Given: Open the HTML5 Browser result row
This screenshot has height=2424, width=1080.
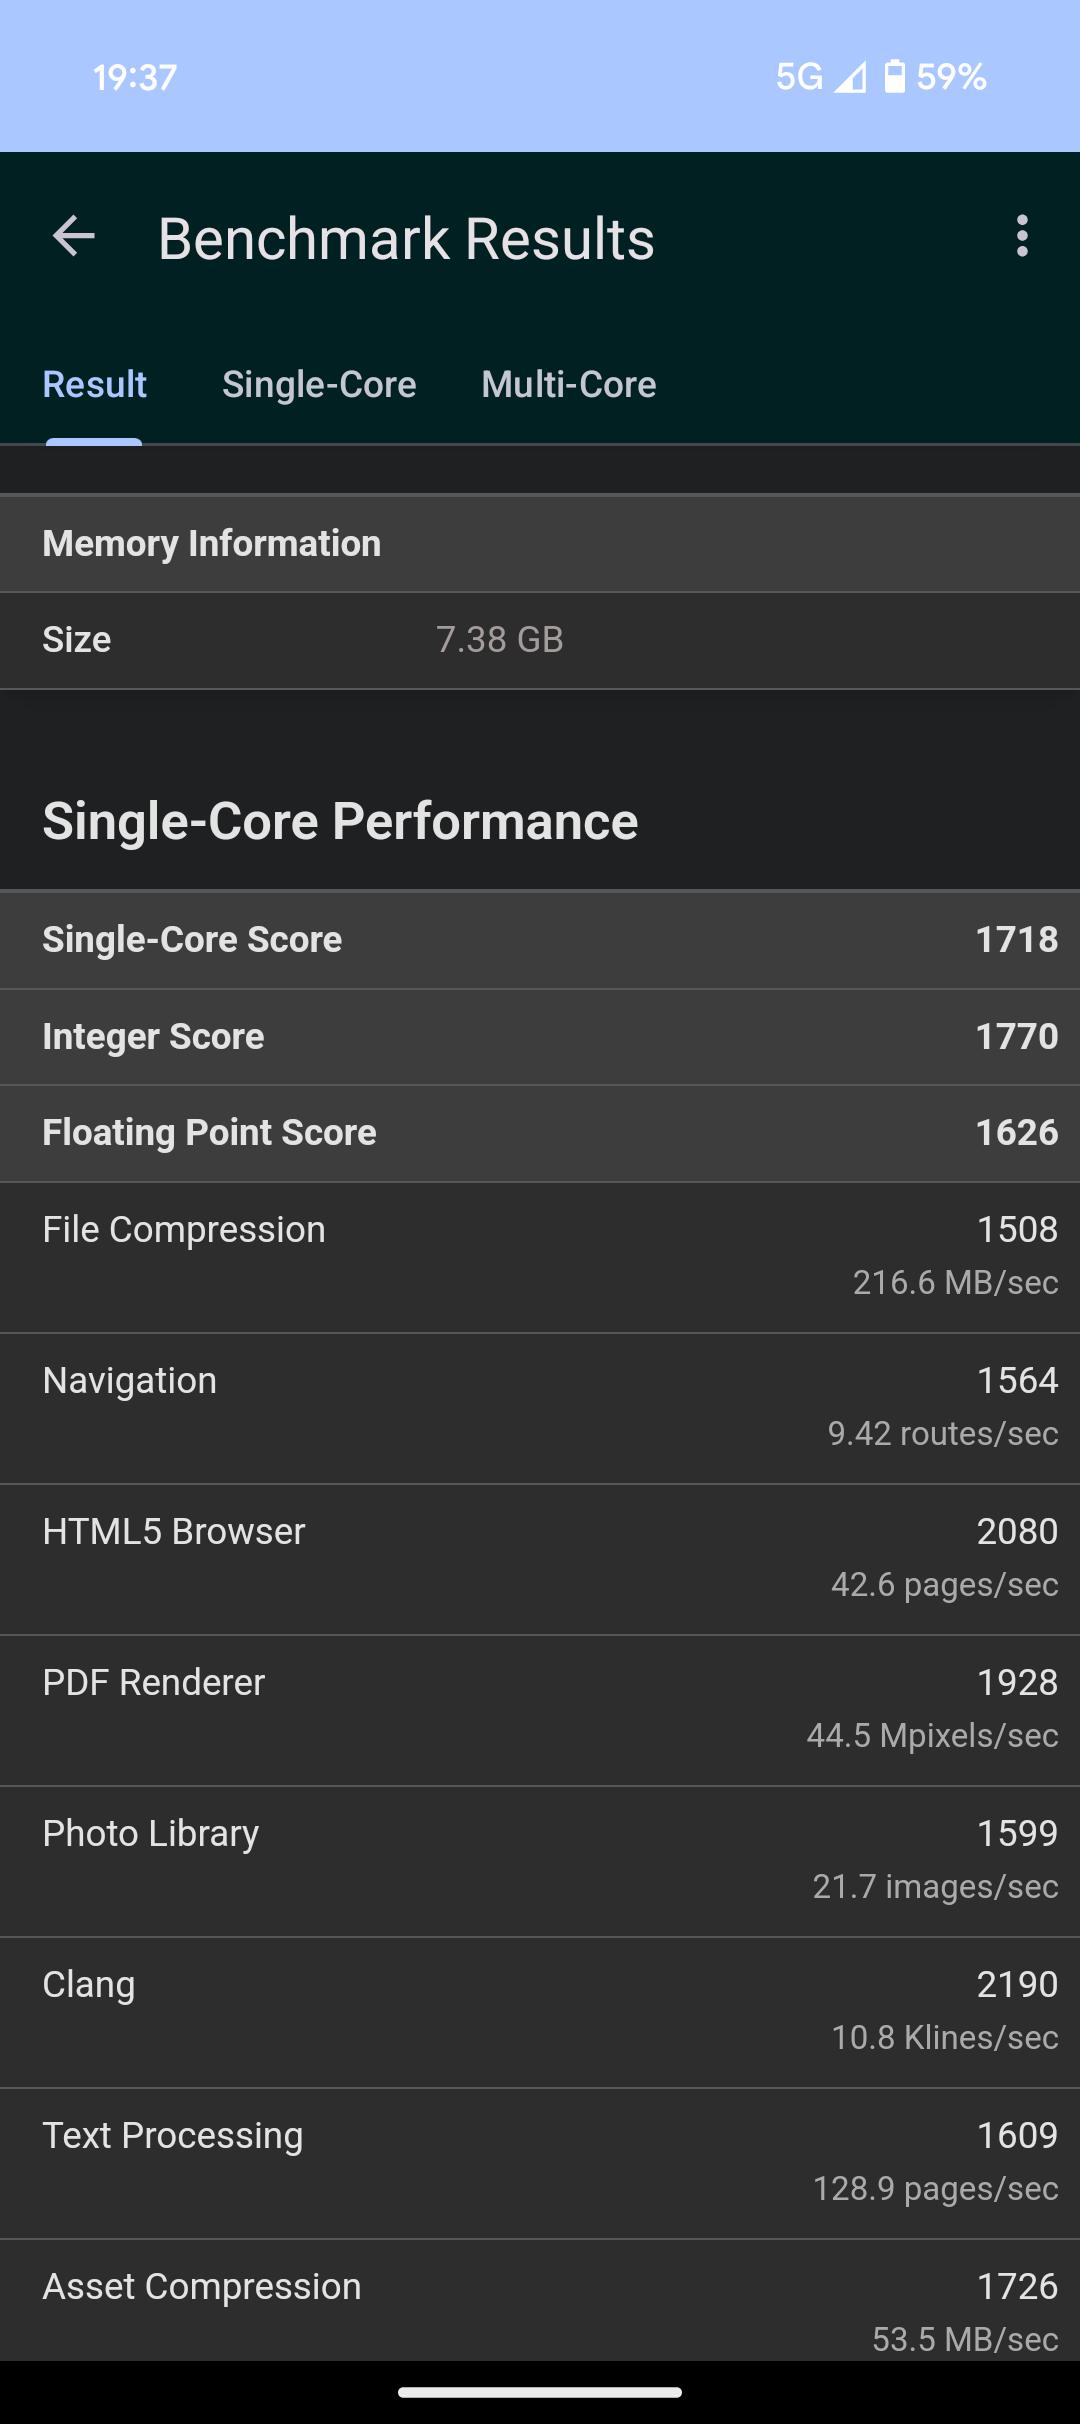Looking at the screenshot, I should tap(540, 1559).
